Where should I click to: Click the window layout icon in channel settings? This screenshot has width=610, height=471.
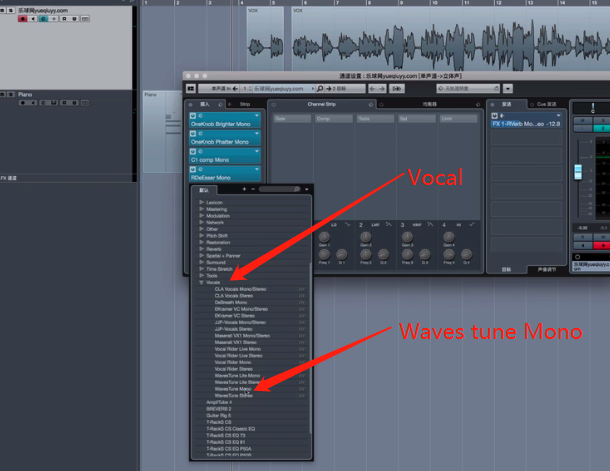pos(191,89)
